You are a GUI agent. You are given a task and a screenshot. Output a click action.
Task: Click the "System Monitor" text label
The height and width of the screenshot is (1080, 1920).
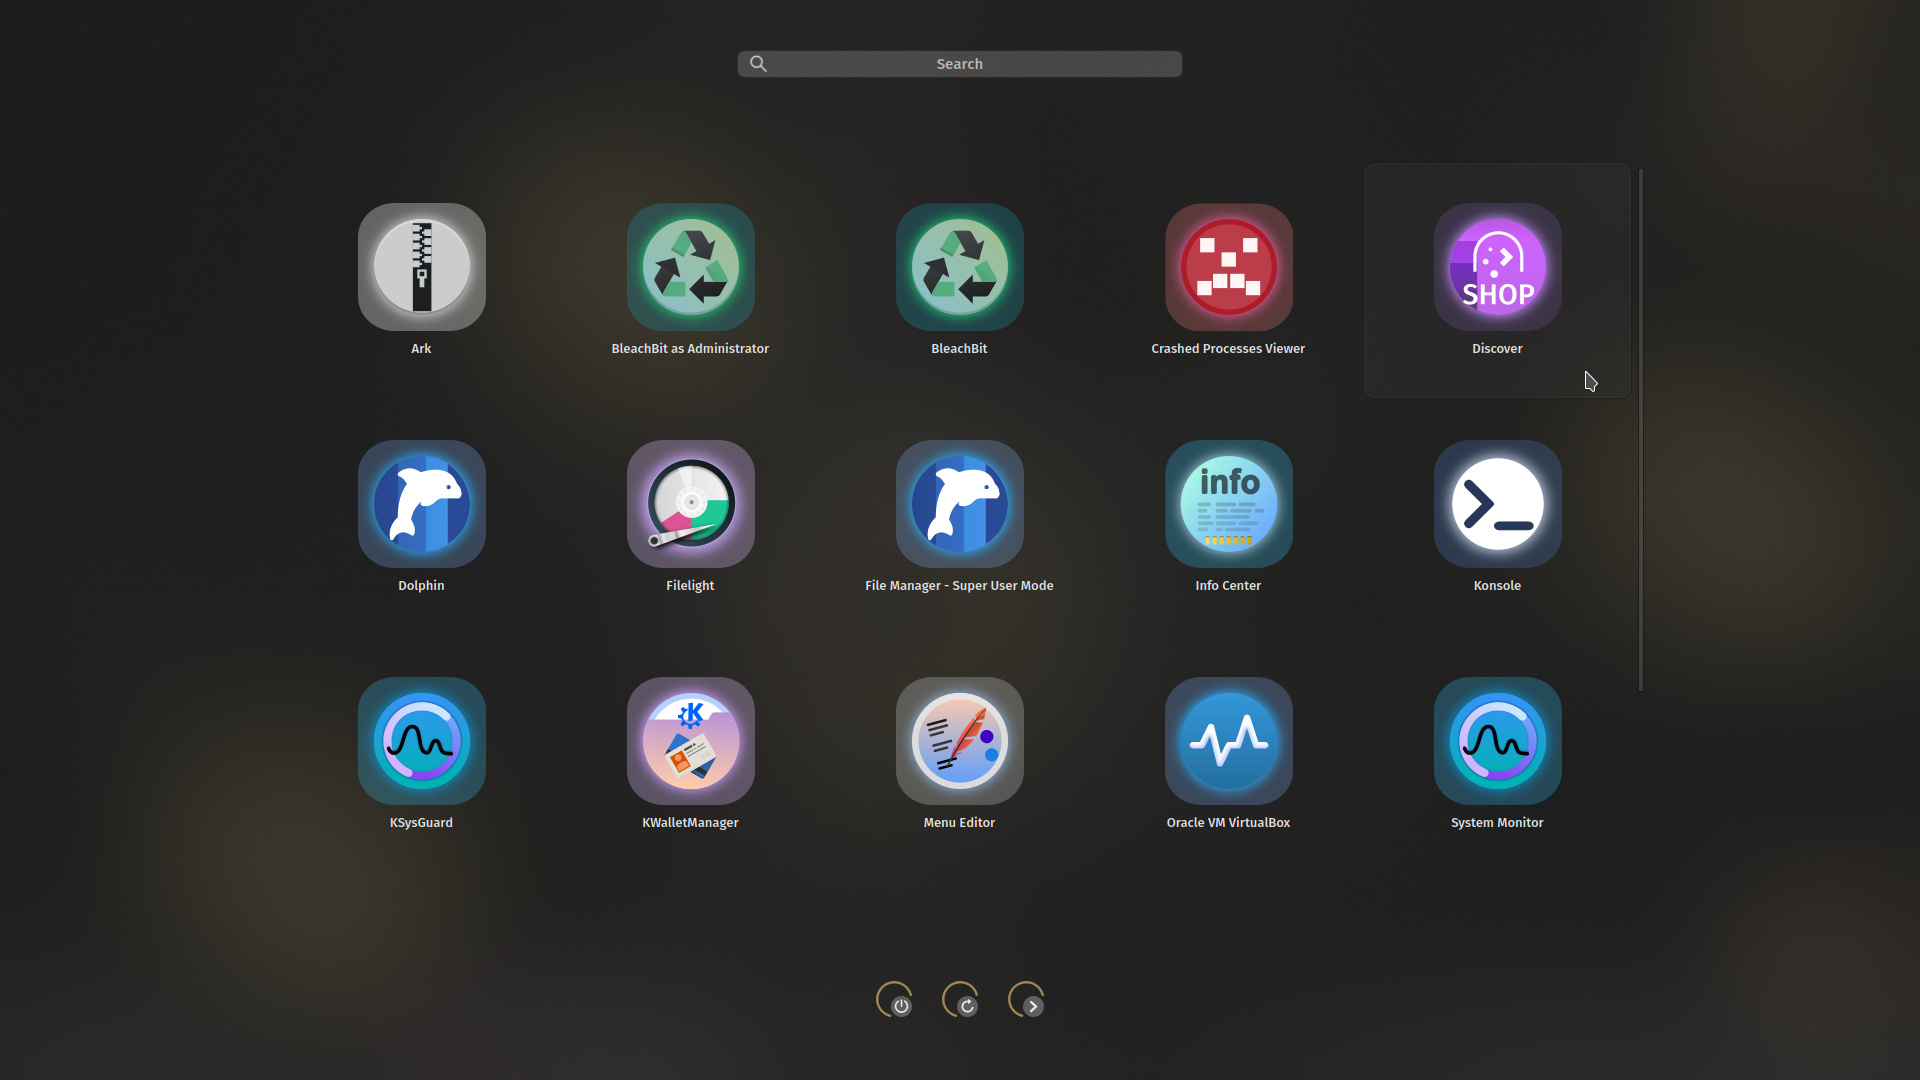pos(1497,823)
